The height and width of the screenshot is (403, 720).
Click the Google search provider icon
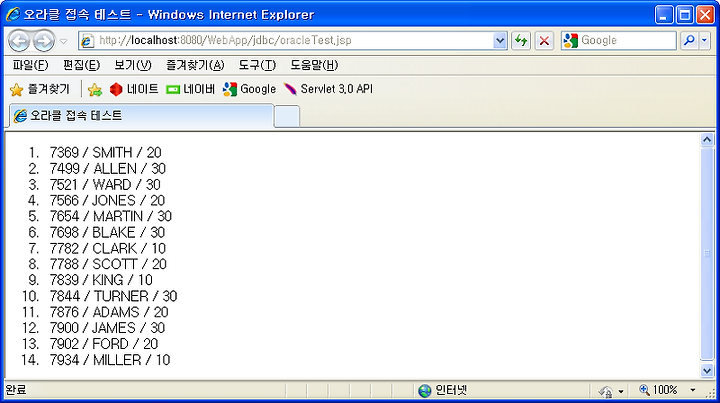click(x=570, y=41)
